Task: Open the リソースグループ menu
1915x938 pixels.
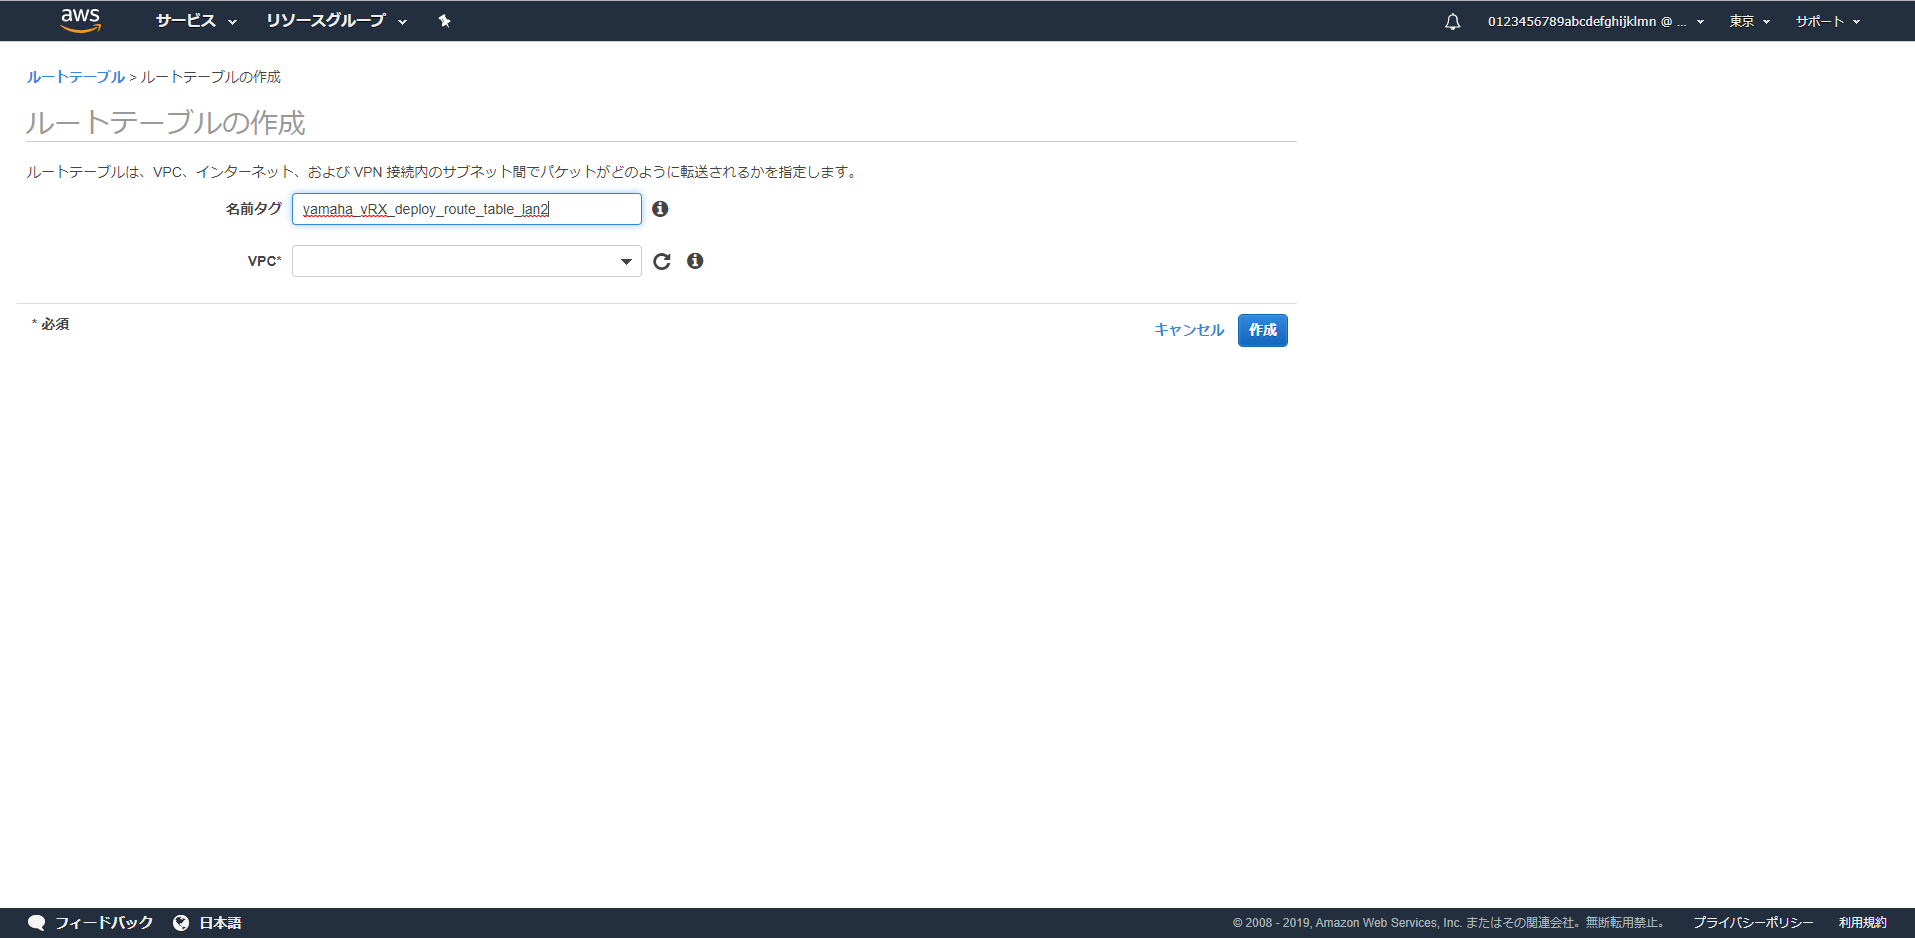Action: (x=336, y=21)
